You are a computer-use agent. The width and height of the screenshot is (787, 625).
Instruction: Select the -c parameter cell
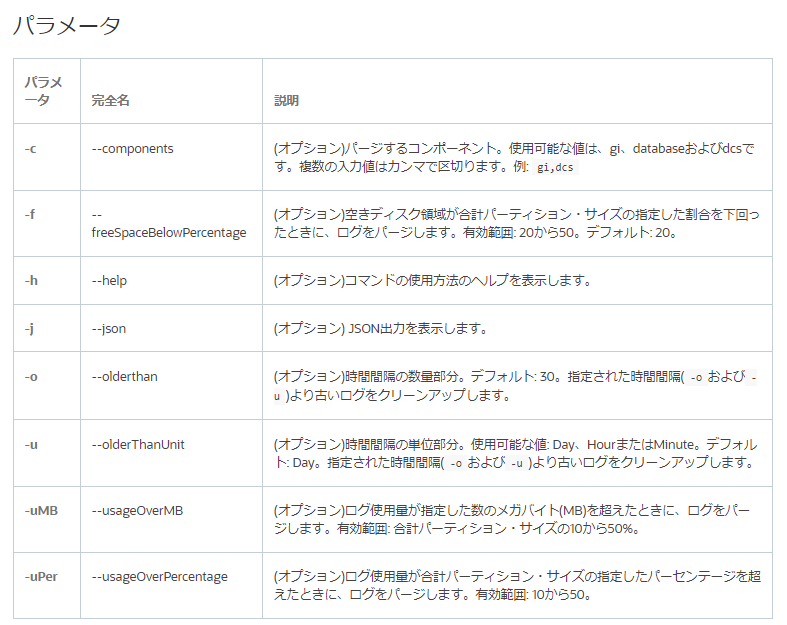pos(47,157)
